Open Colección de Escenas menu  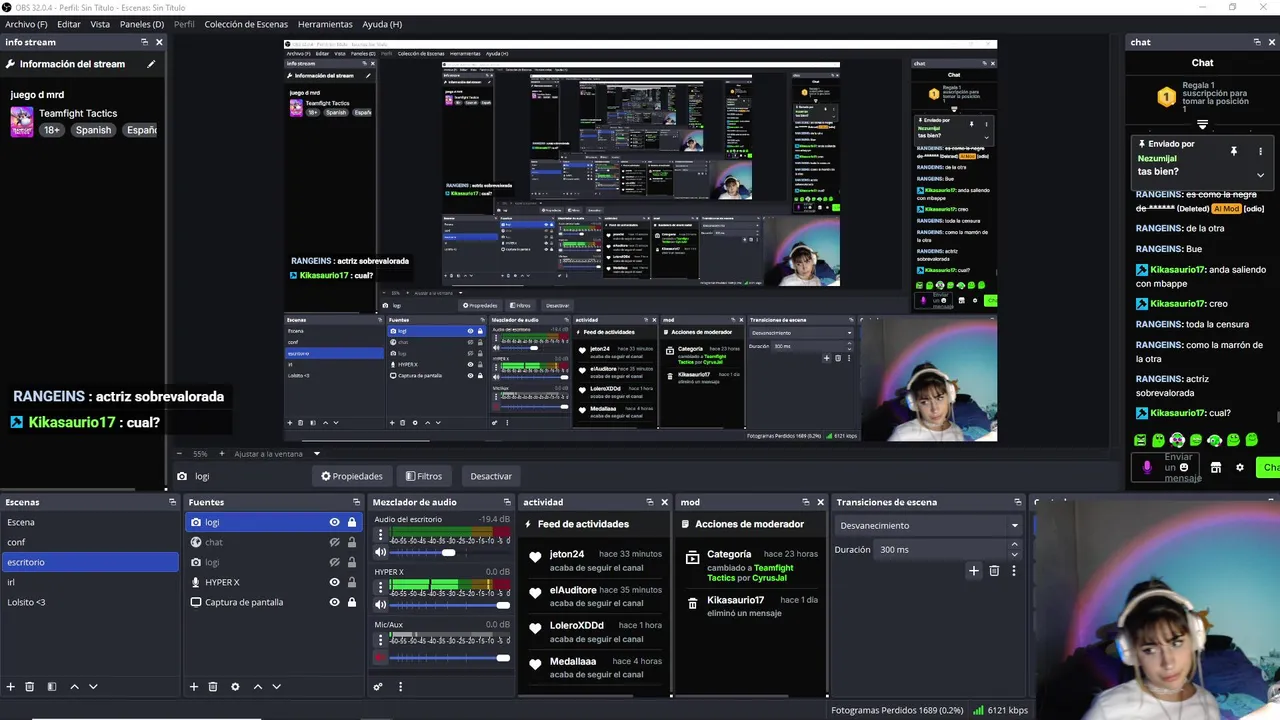pyautogui.click(x=247, y=24)
